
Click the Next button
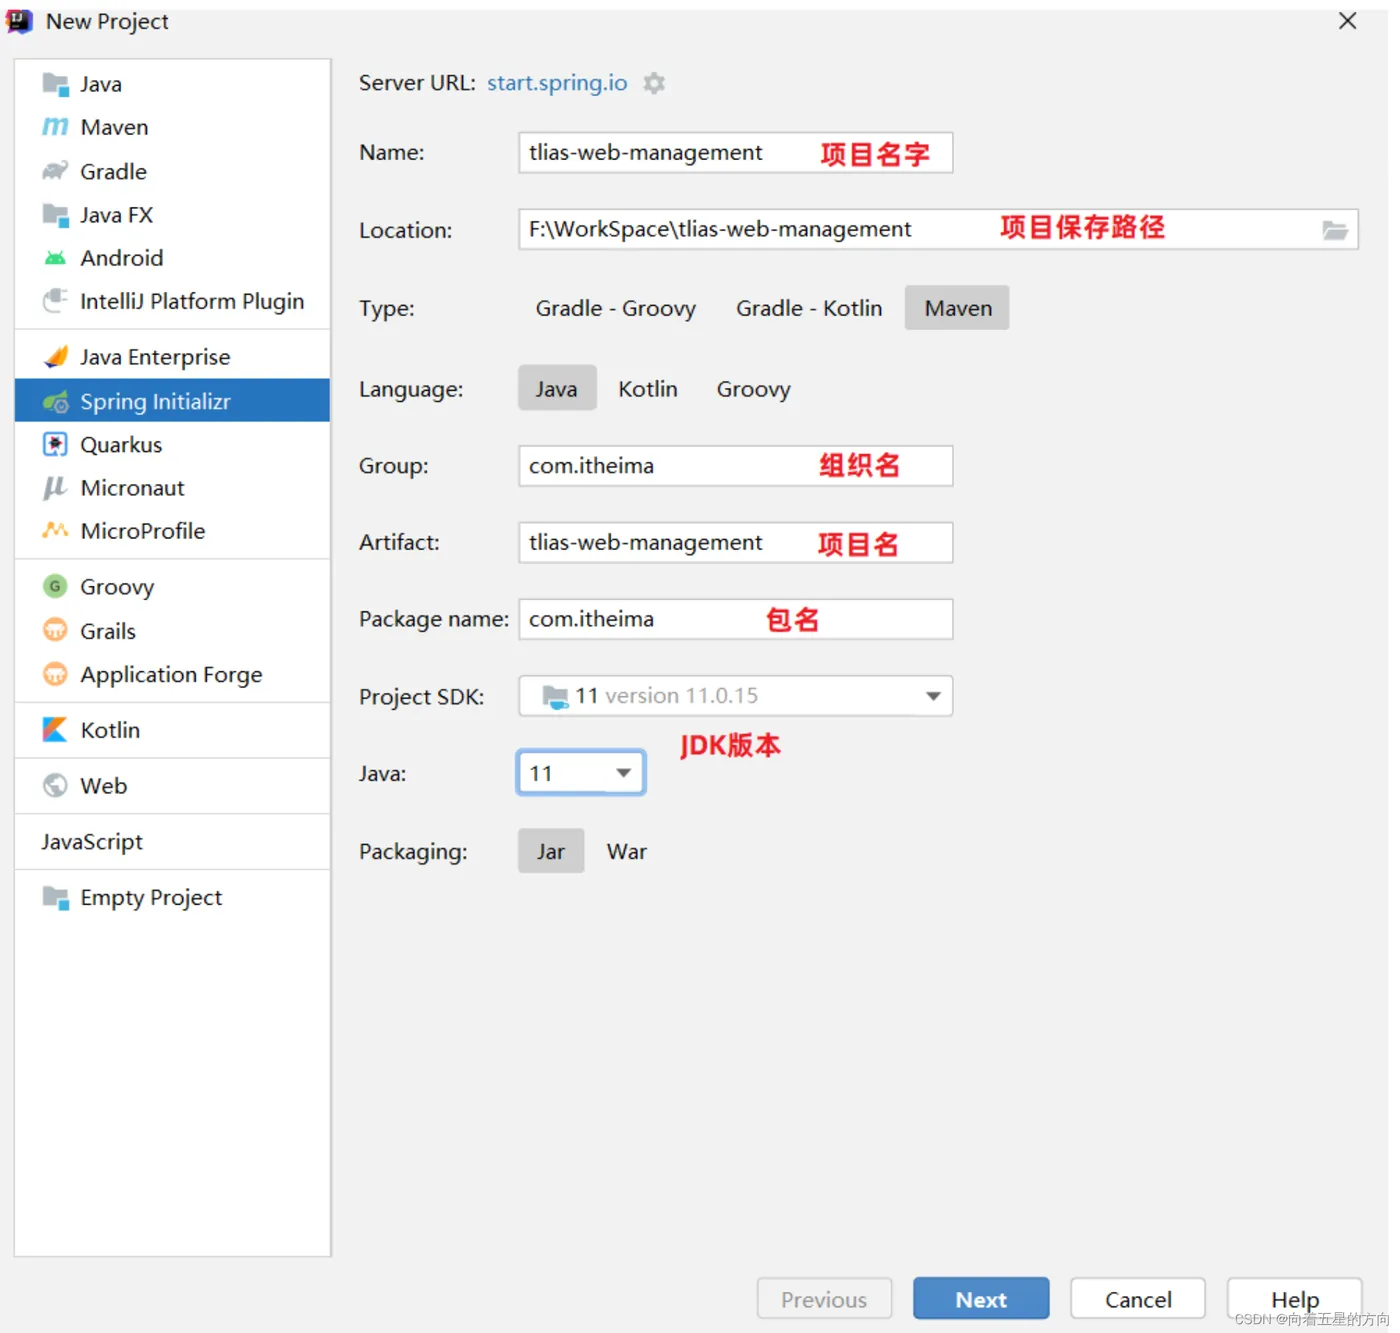pos(981,1299)
